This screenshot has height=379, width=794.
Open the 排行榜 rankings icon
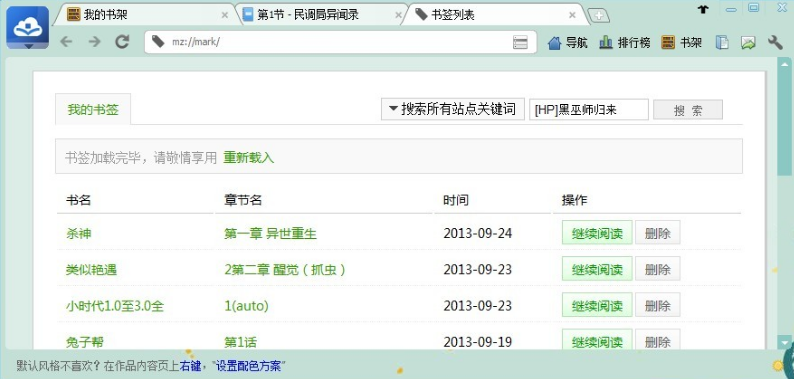point(624,43)
